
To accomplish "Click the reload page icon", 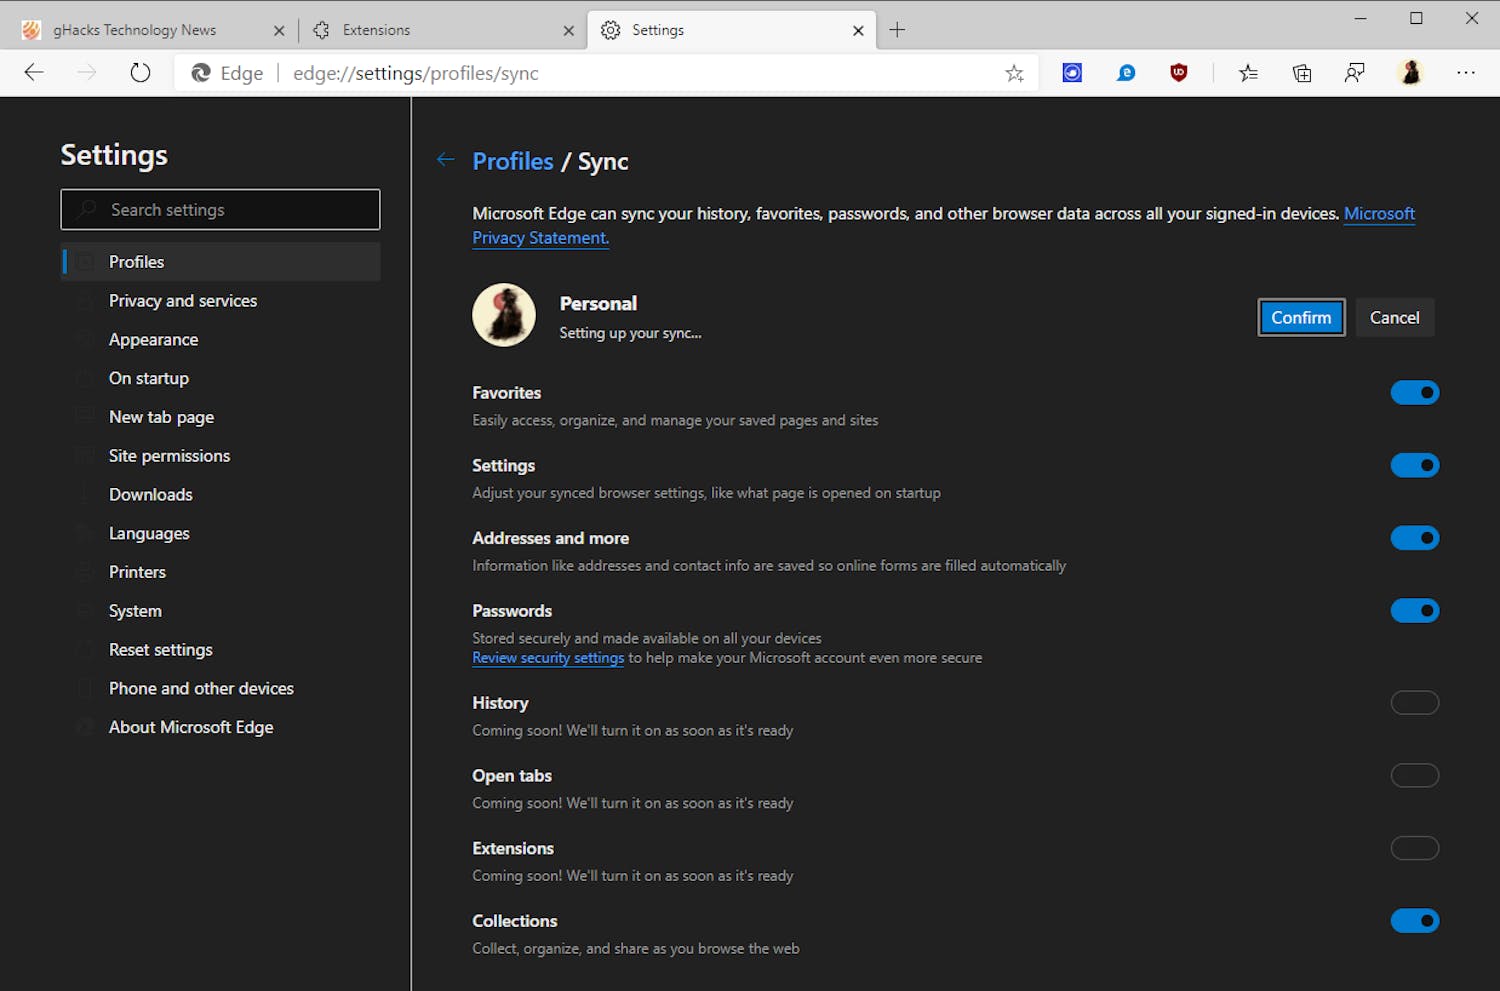I will point(140,72).
